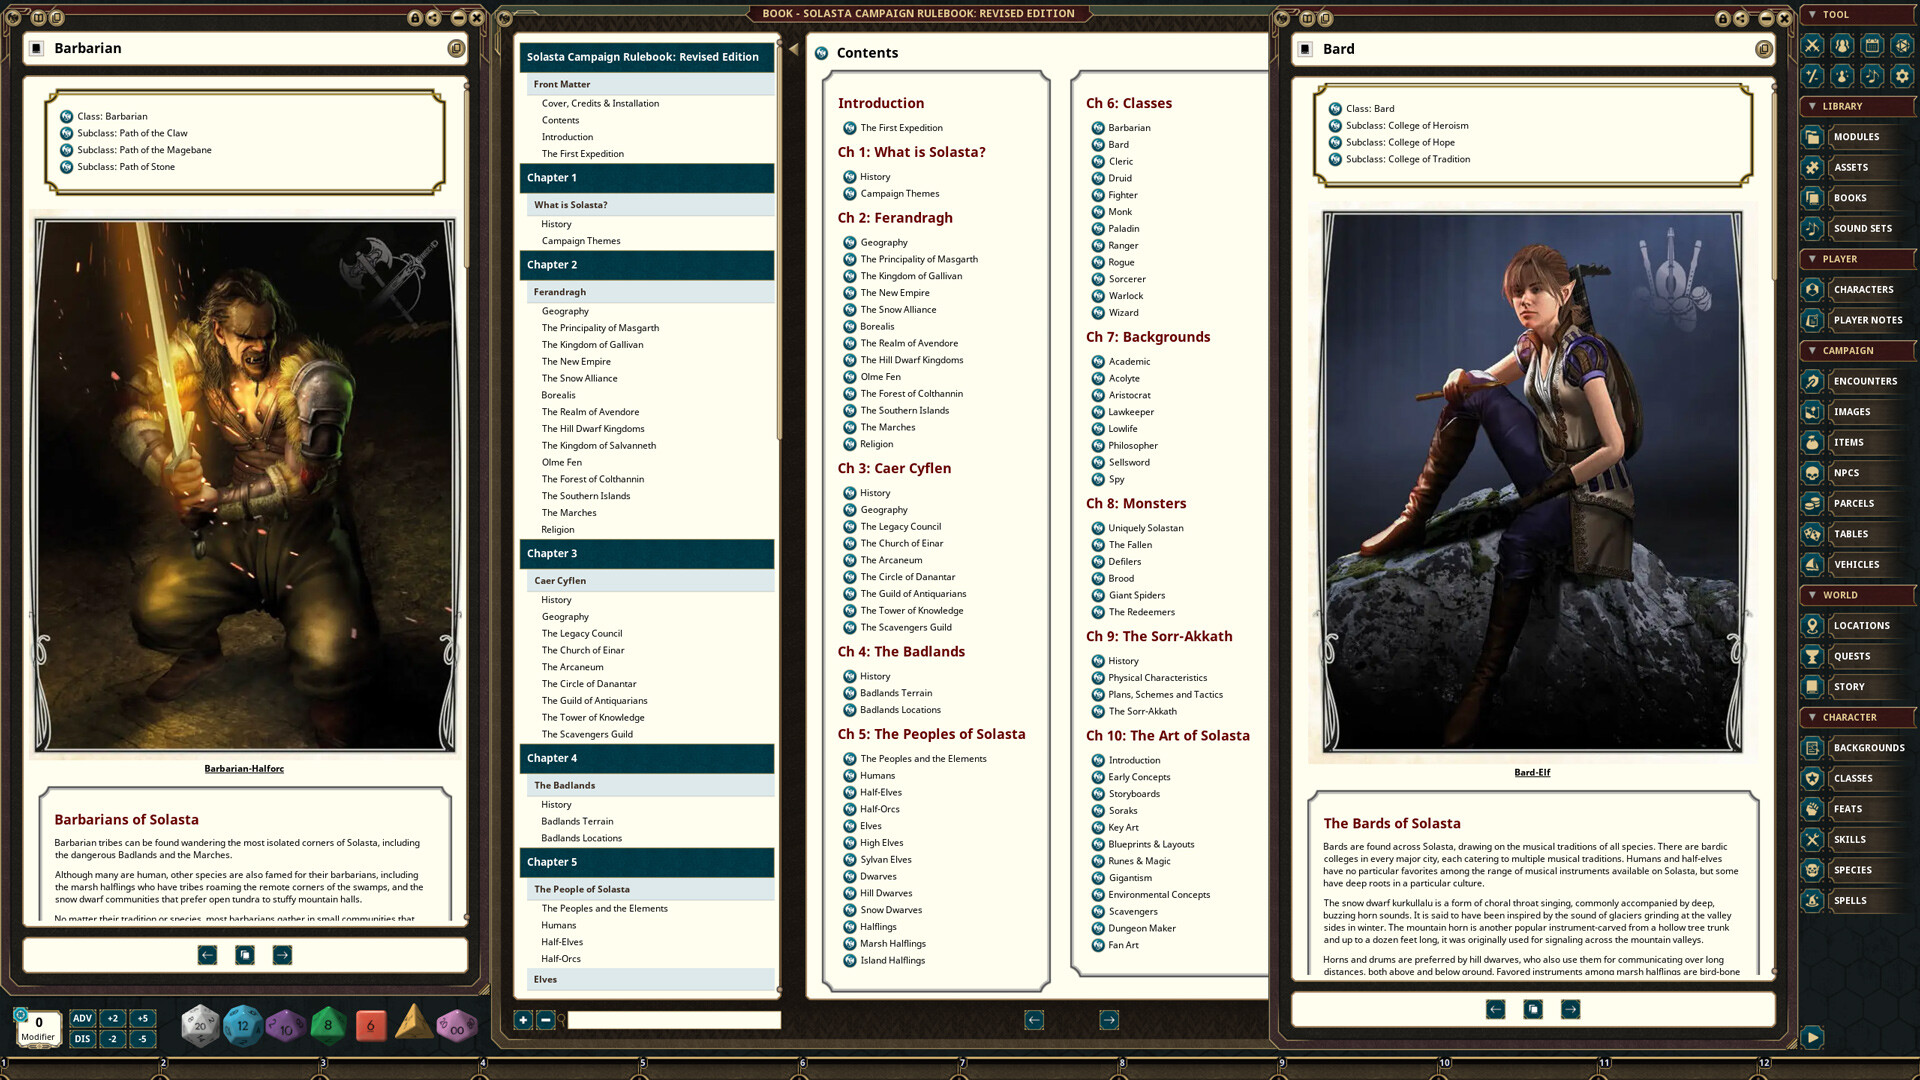Open the Front Matter section header
1920x1080 pixels.
coord(562,84)
